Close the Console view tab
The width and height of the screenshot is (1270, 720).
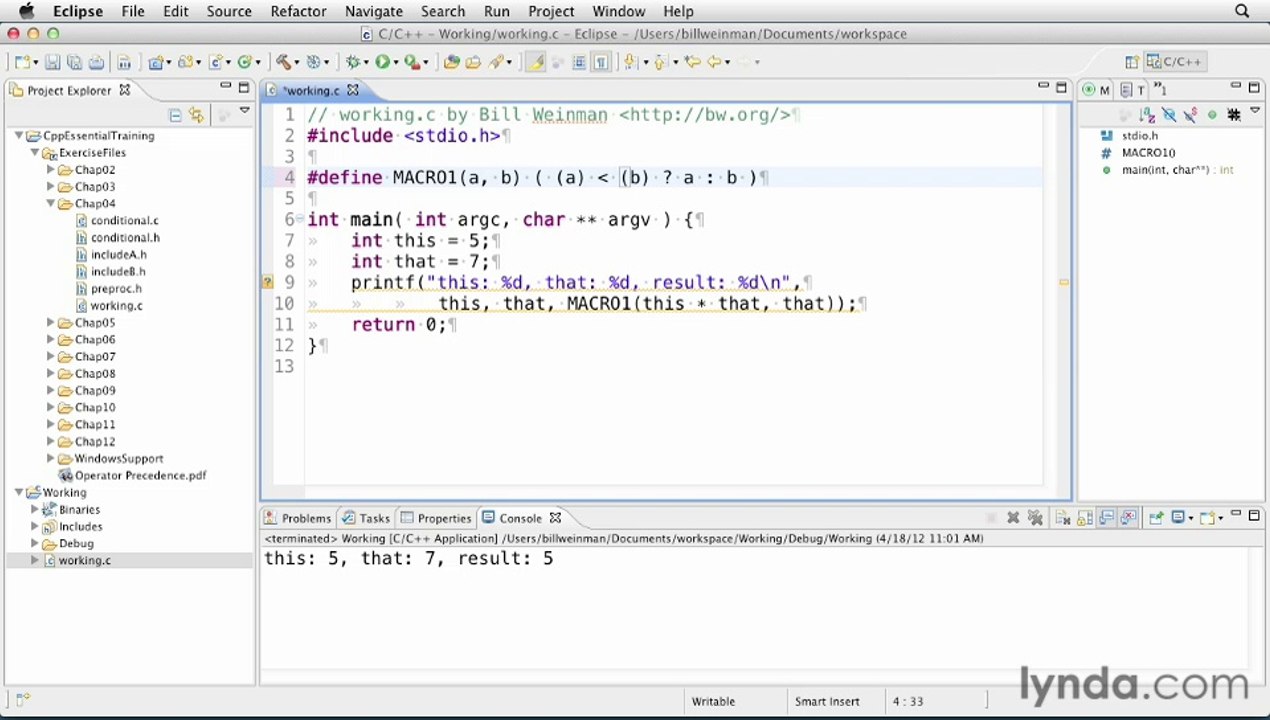click(x=555, y=518)
